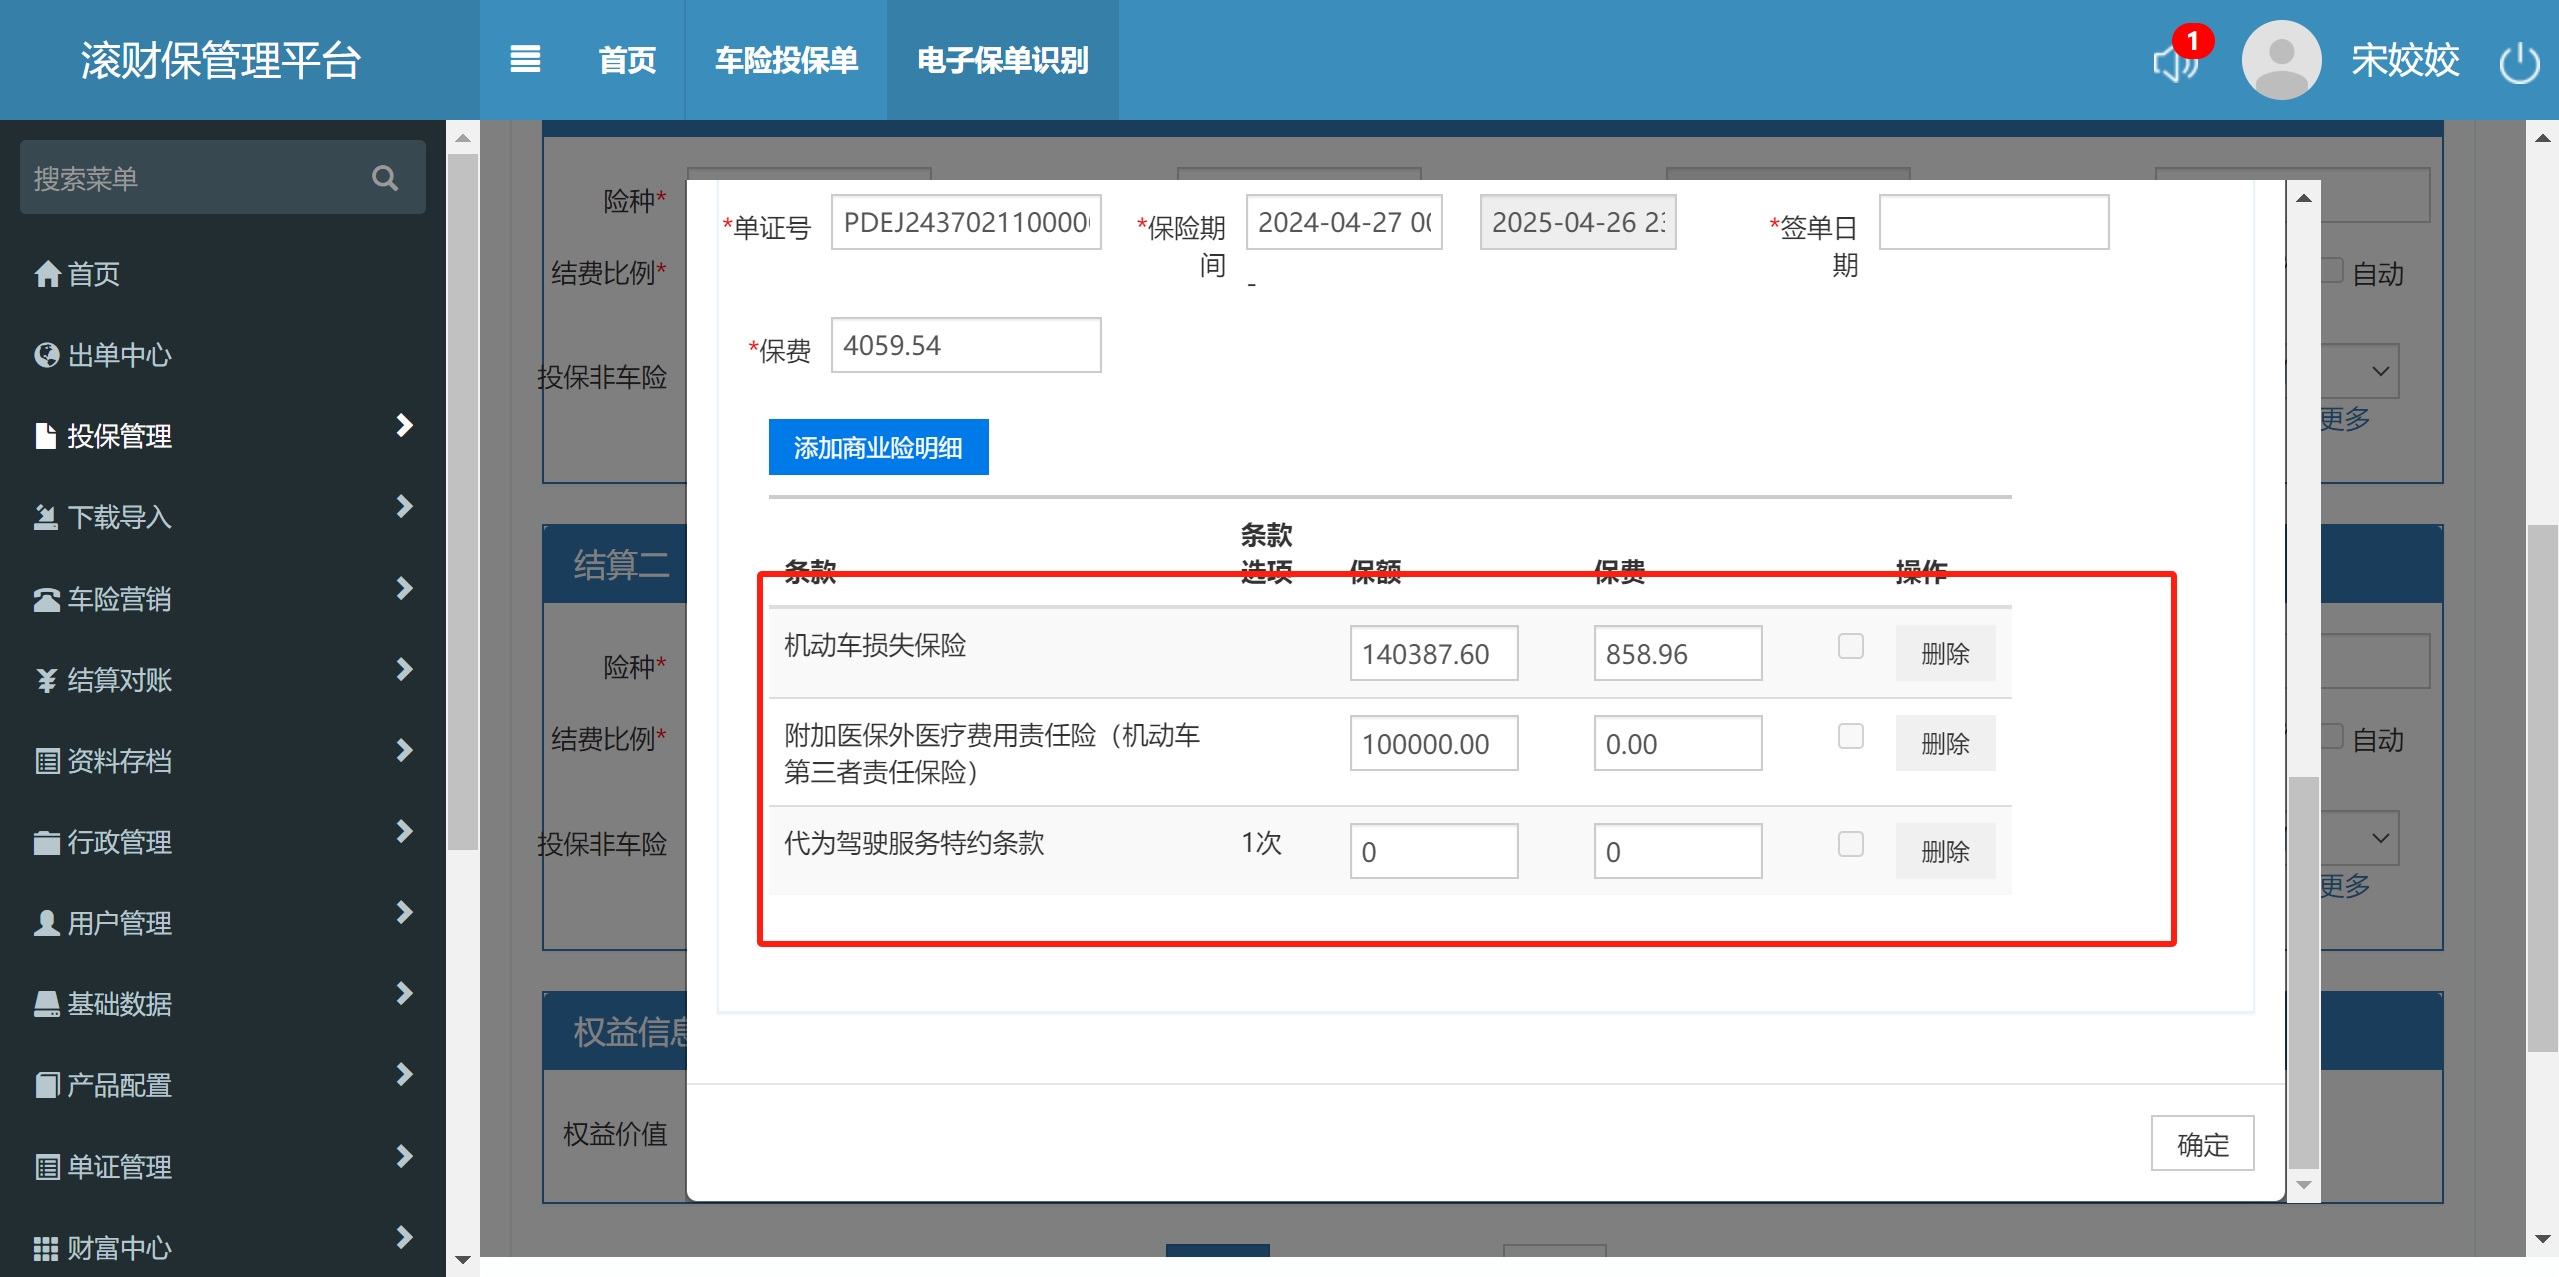2559x1277 pixels.
Task: Open 出单中心 in the sidebar
Action: (x=118, y=355)
